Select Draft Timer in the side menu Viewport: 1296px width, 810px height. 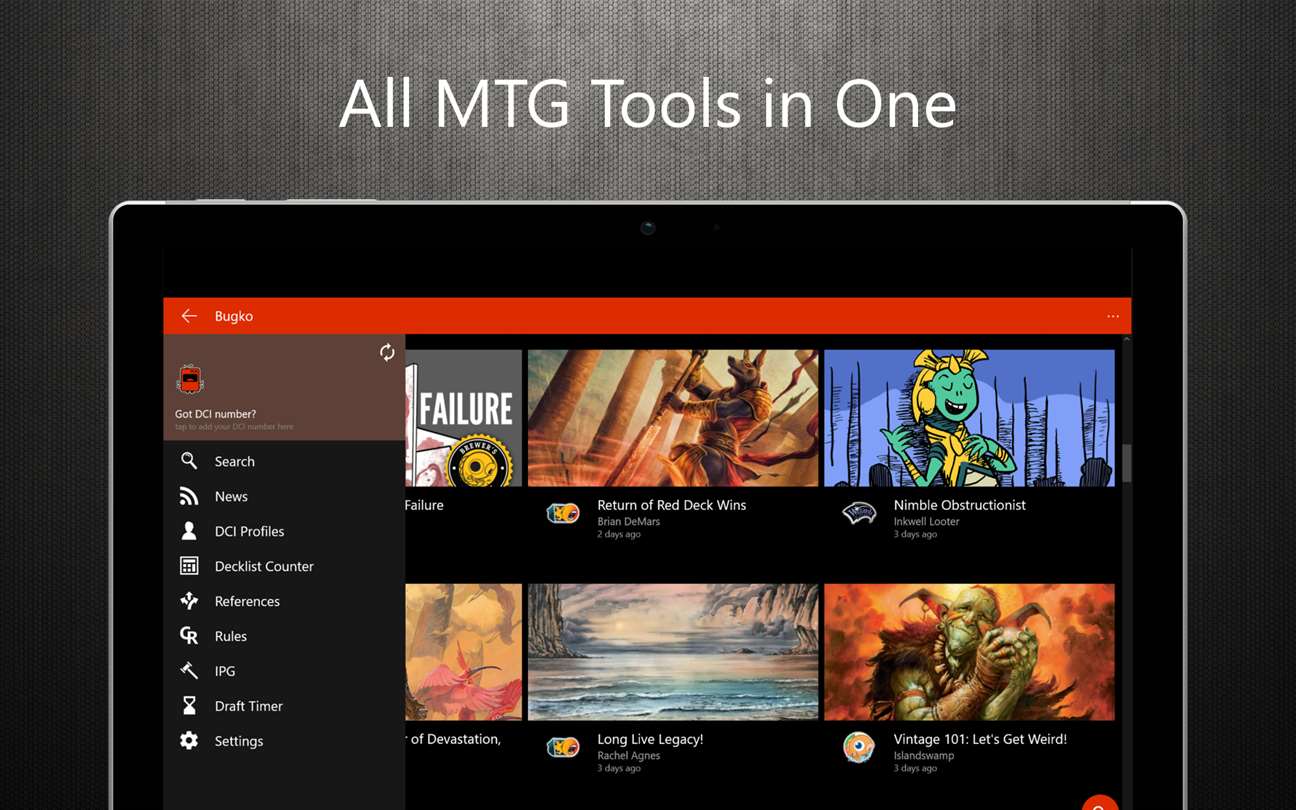pyautogui.click(x=284, y=706)
